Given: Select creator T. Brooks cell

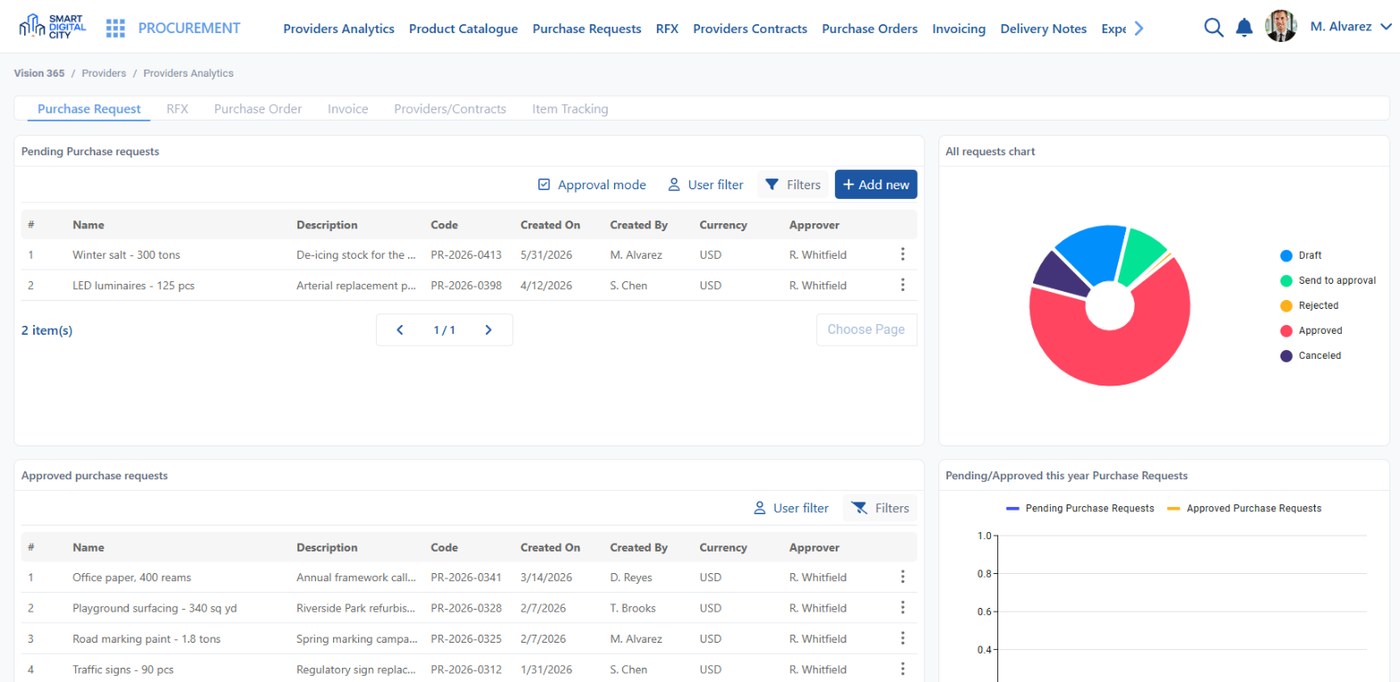Looking at the screenshot, I should [633, 608].
